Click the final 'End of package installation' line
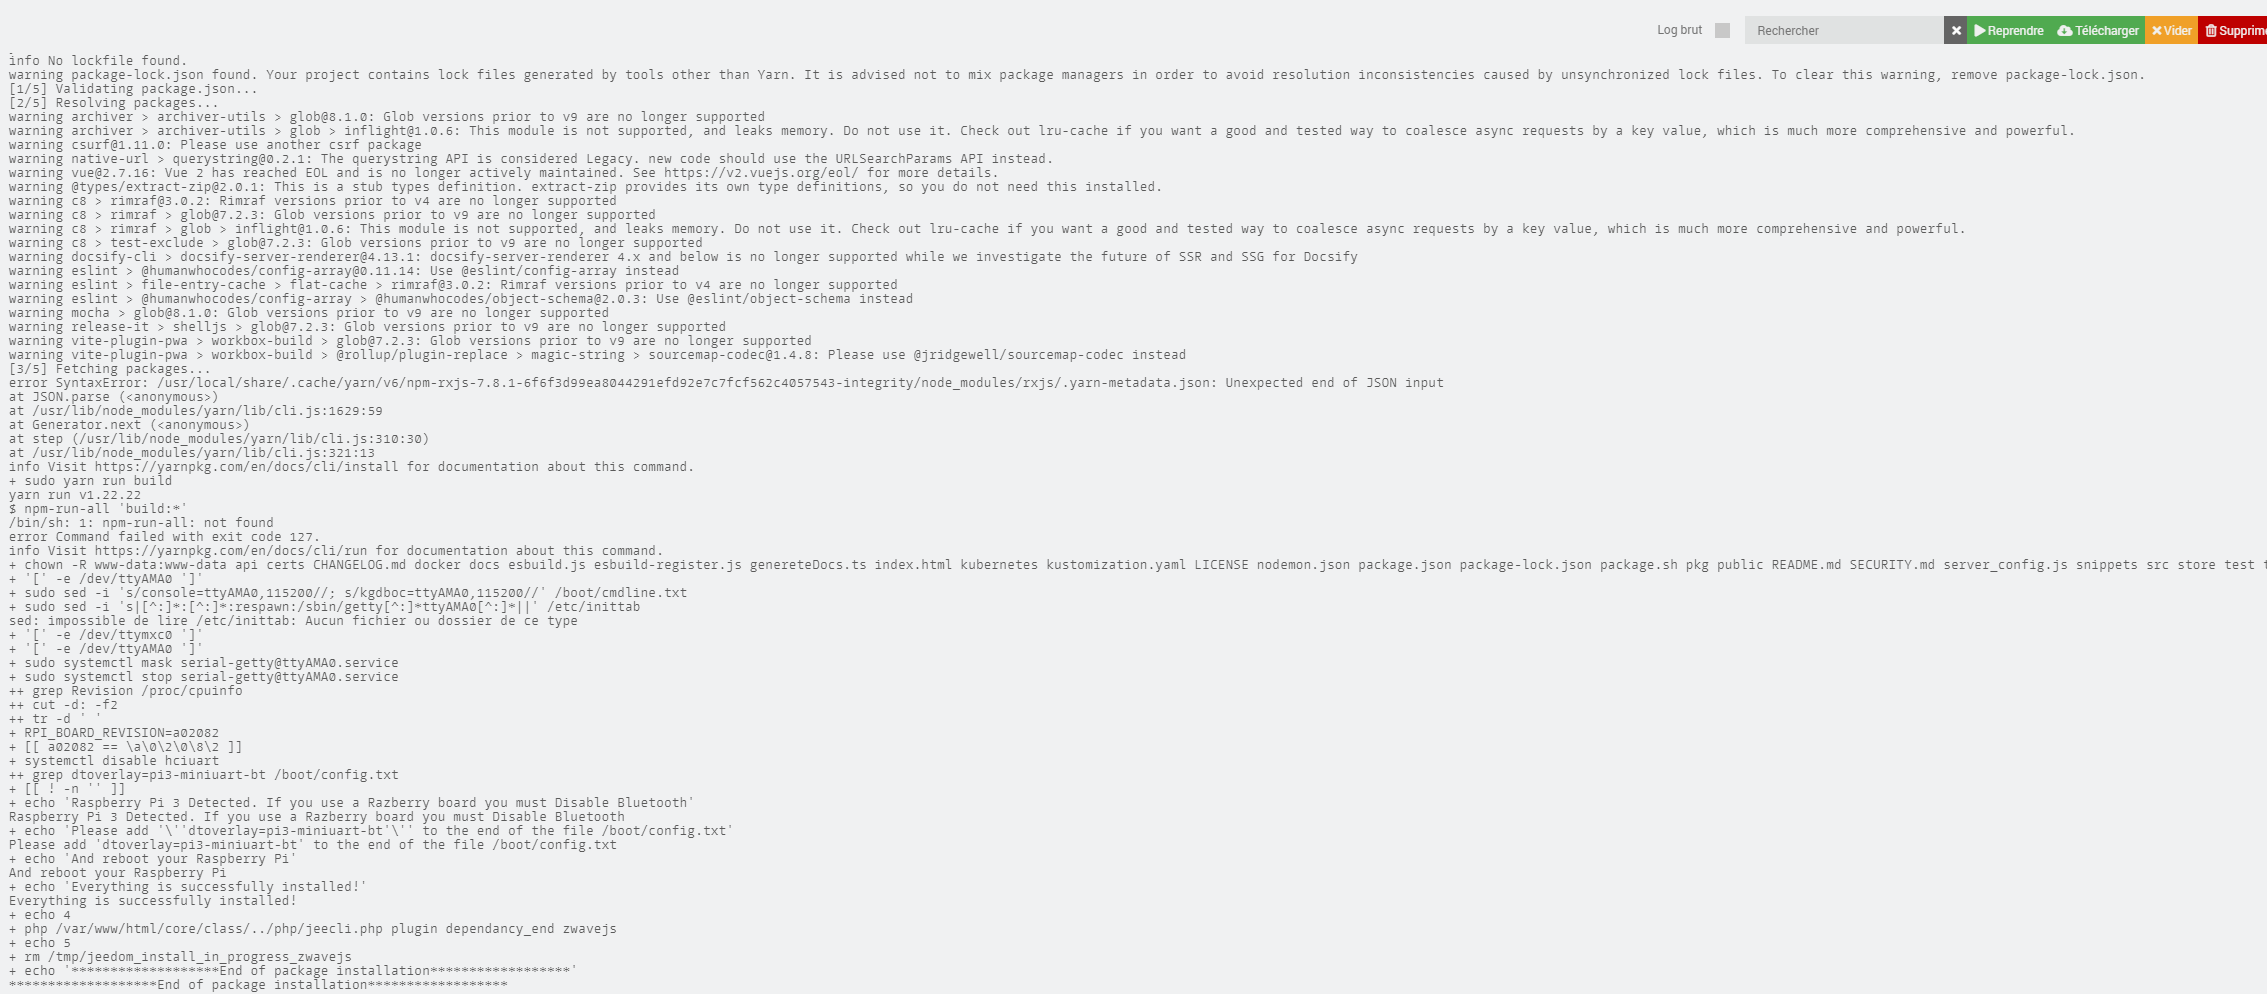Screen dimensions: 2267x994 [258, 985]
